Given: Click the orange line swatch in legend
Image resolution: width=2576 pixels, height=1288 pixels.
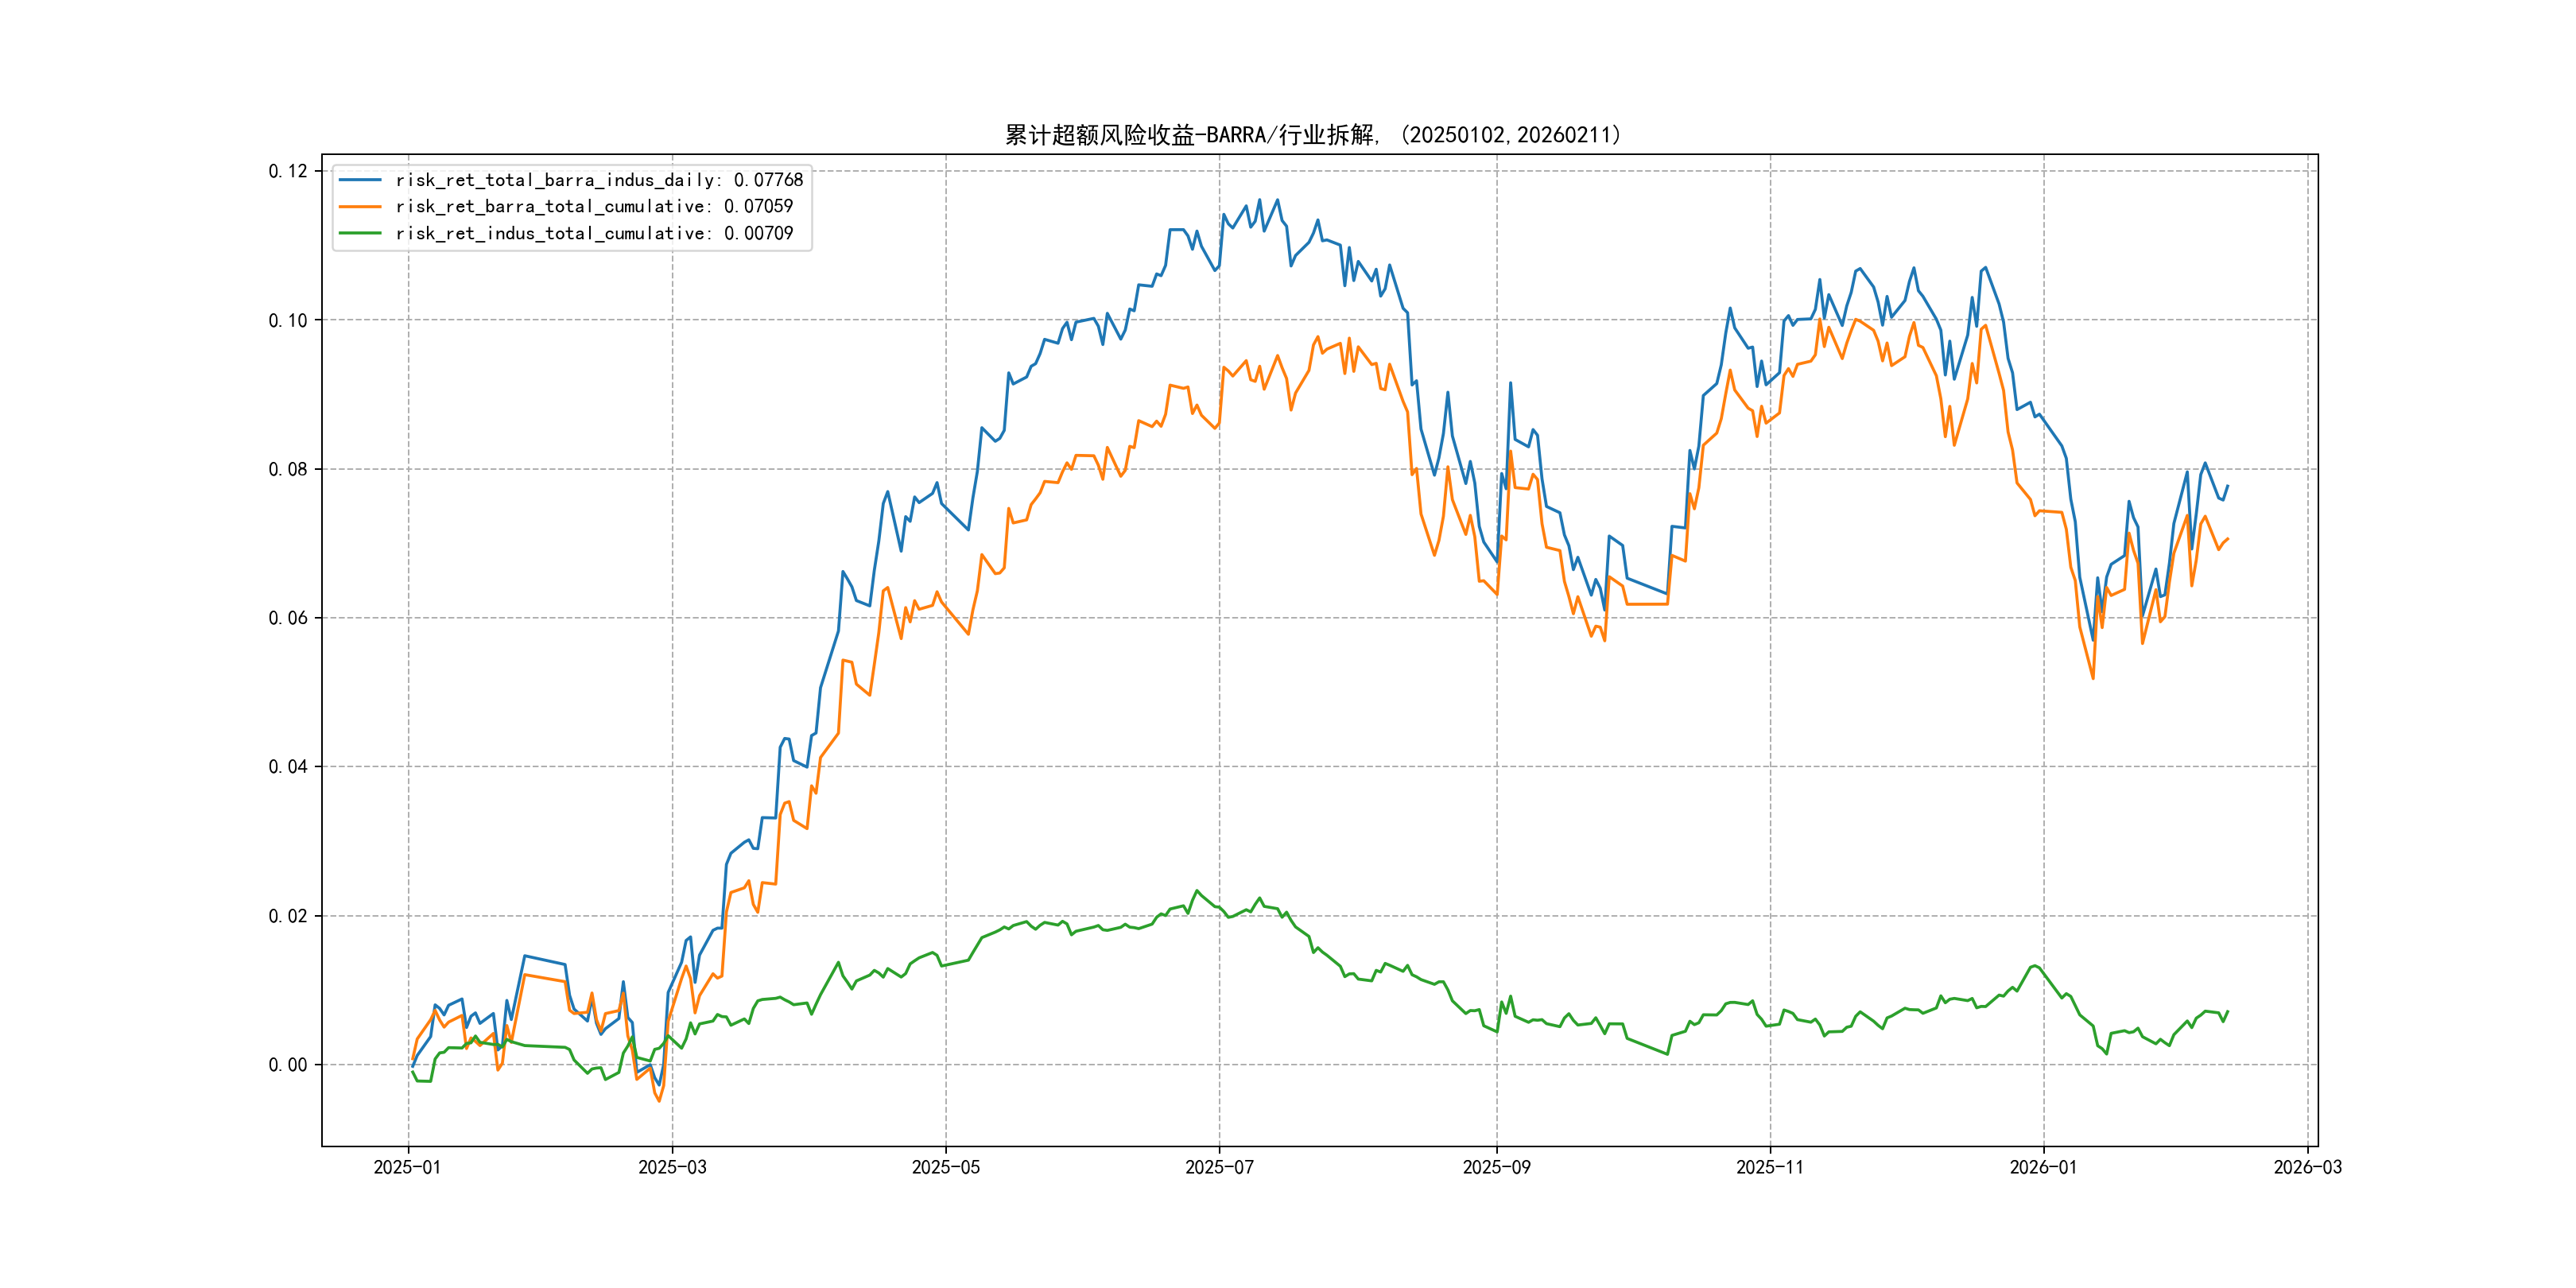Looking at the screenshot, I should pos(360,206).
